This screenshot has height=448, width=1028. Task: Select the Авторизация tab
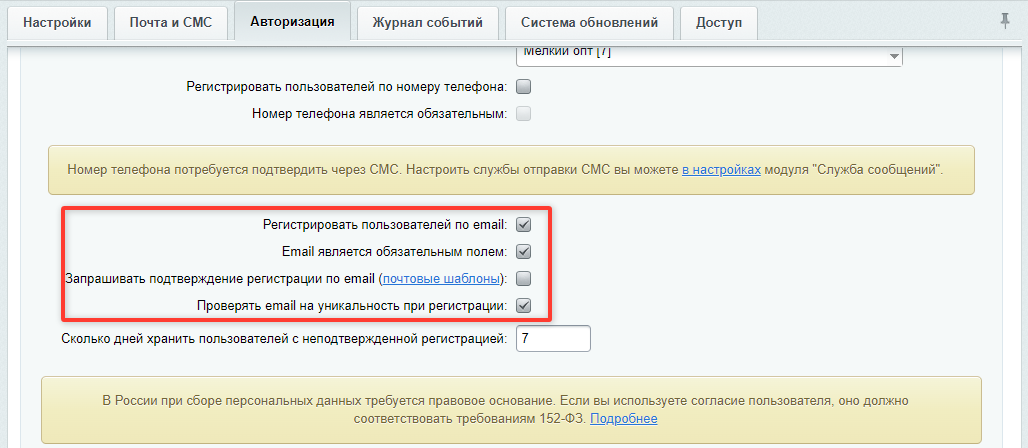coord(292,22)
